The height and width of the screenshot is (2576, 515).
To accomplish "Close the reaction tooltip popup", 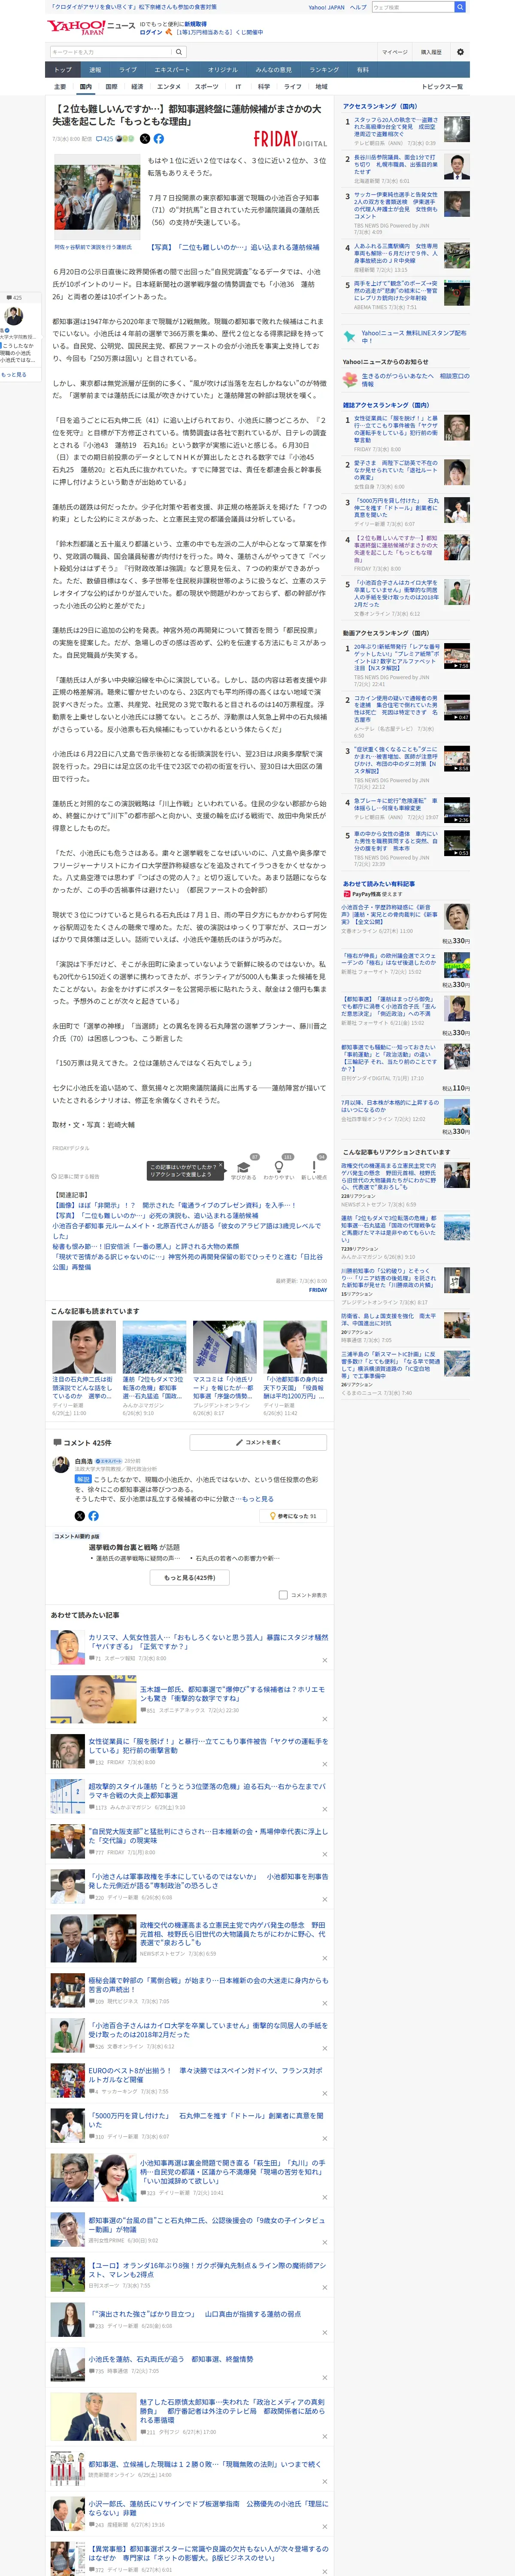I will 221,1166.
